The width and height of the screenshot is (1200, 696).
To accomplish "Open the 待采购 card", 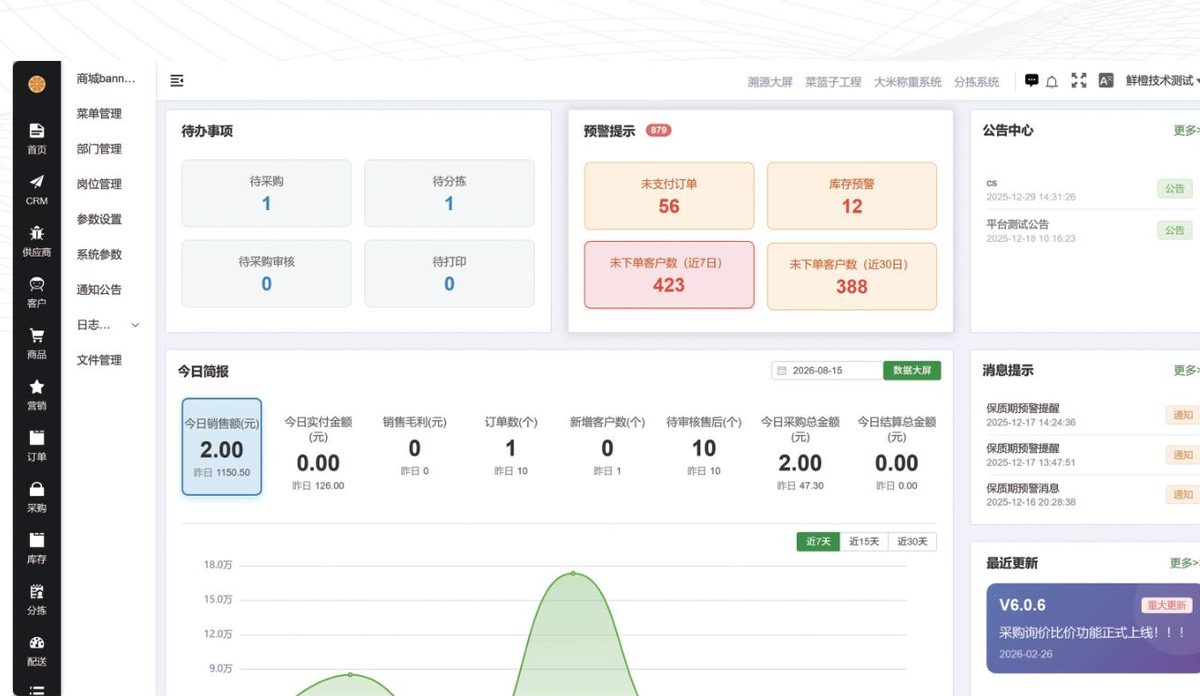I will [266, 193].
